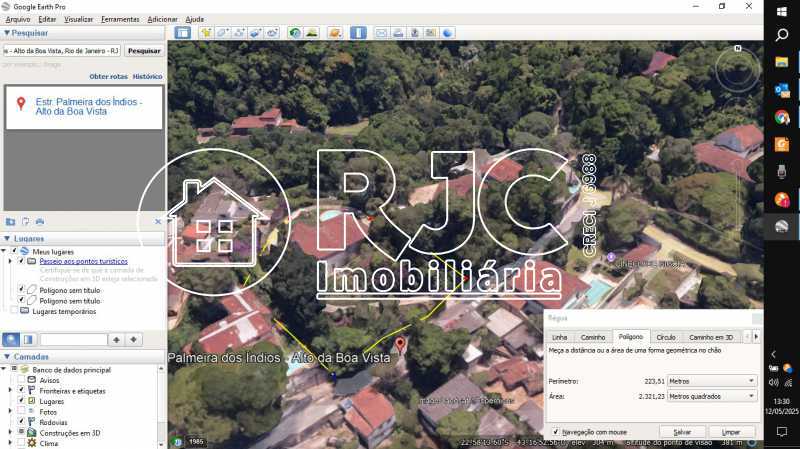Click the Ruler tool icon

pyautogui.click(x=358, y=33)
